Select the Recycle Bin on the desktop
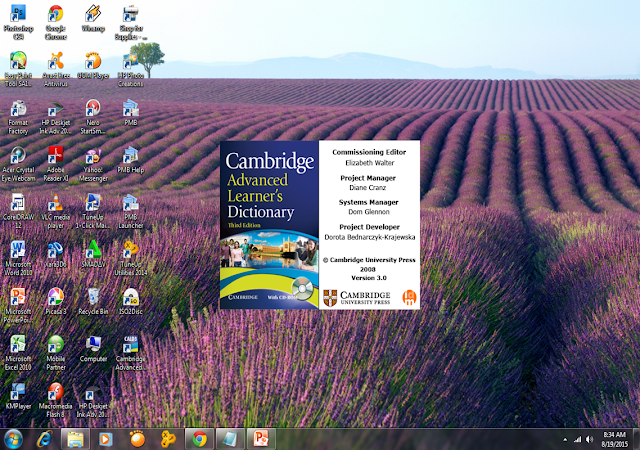 coord(93,302)
